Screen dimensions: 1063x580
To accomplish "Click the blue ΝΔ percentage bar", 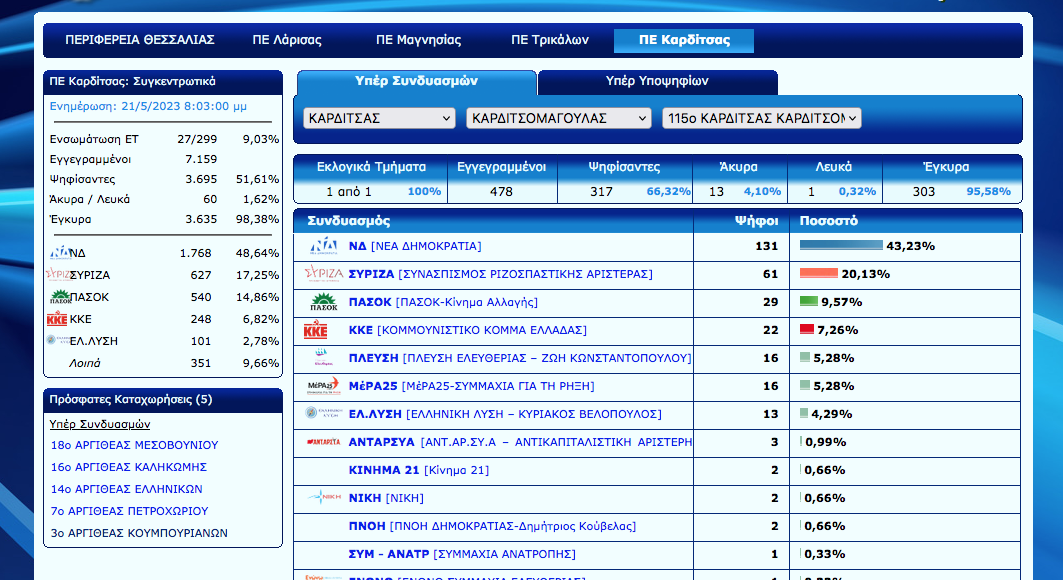I will point(841,246).
